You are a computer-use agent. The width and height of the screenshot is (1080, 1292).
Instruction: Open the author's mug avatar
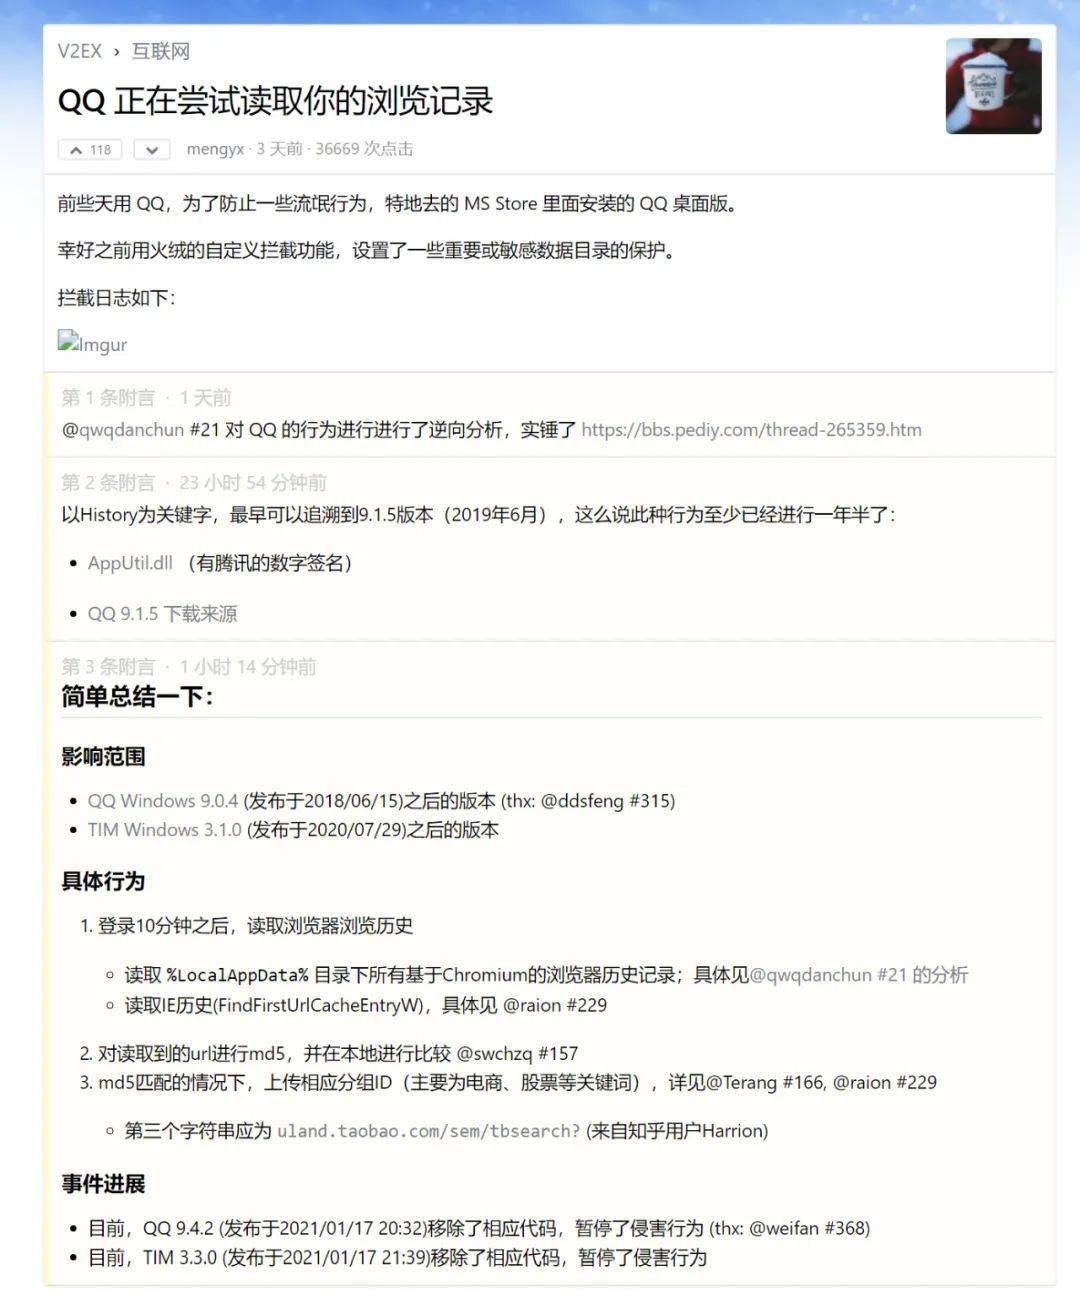(x=993, y=86)
